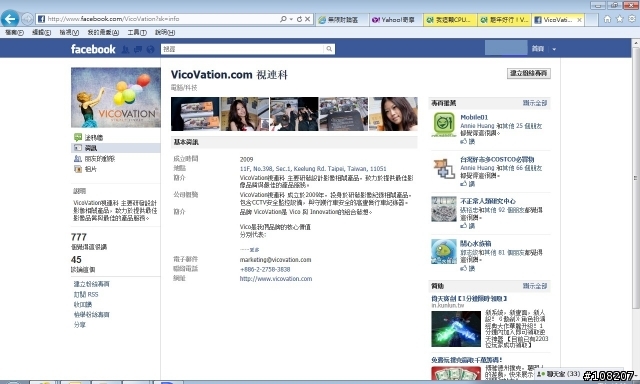Click the facebook logo

93,49
